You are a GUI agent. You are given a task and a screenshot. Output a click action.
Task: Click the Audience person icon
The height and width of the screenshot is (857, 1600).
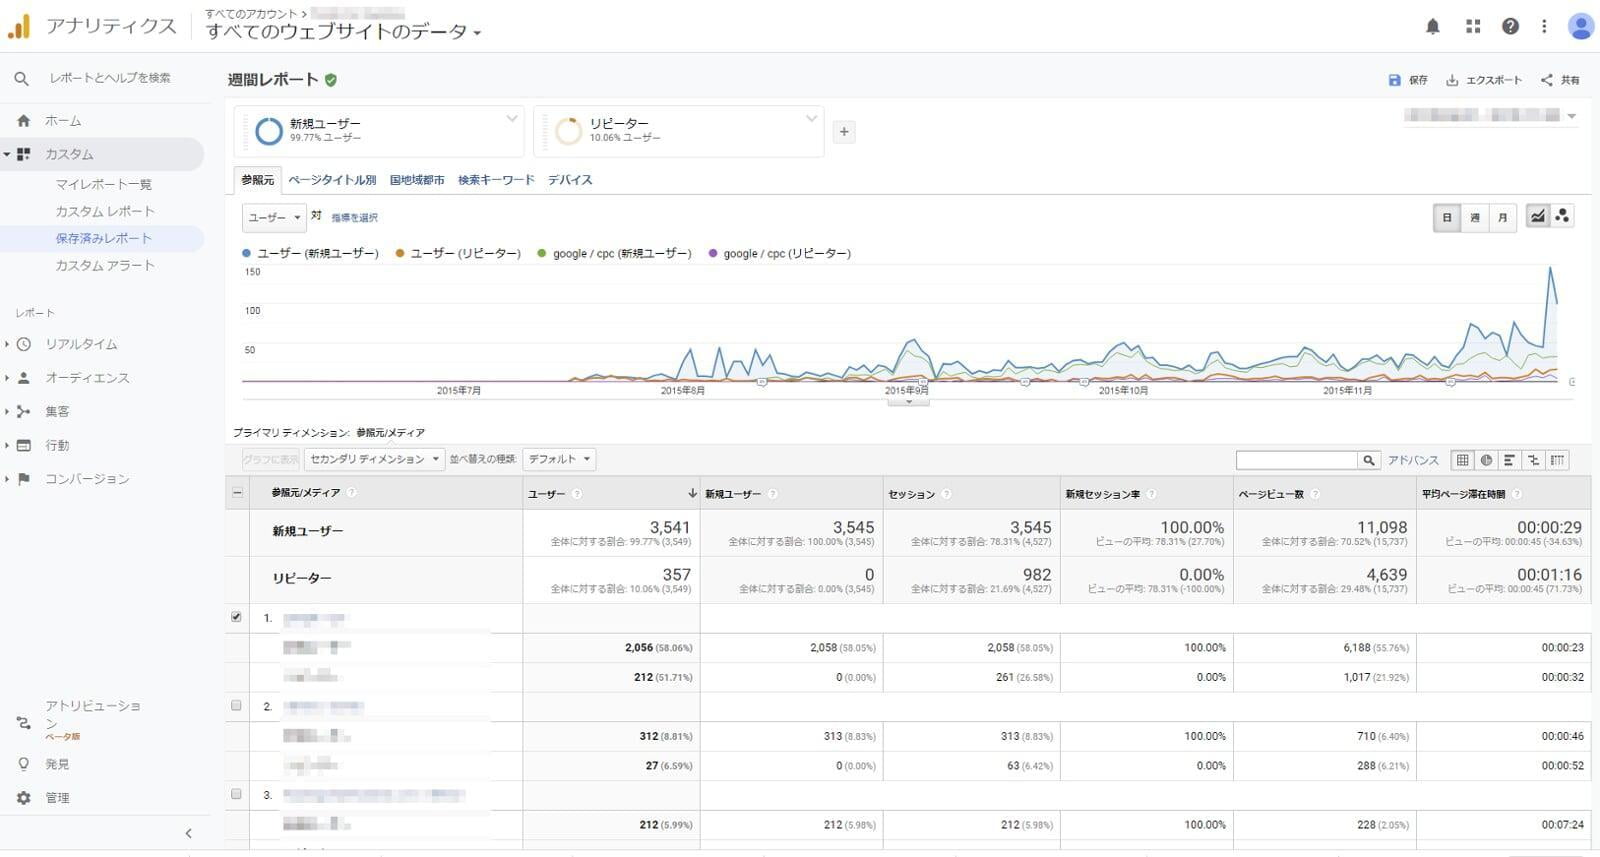24,378
